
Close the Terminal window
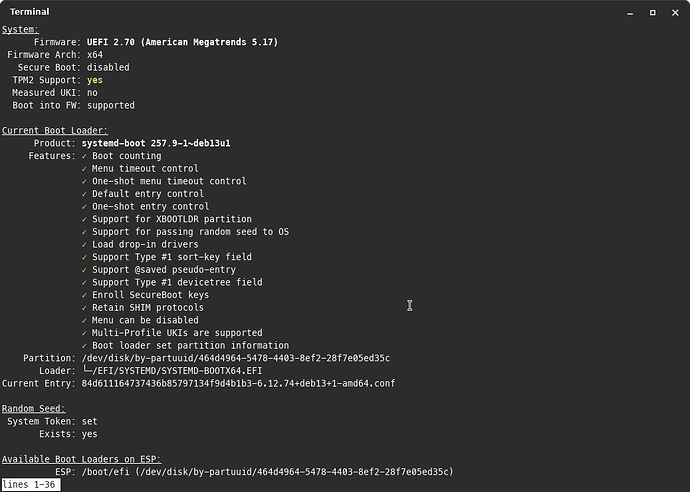pos(675,12)
